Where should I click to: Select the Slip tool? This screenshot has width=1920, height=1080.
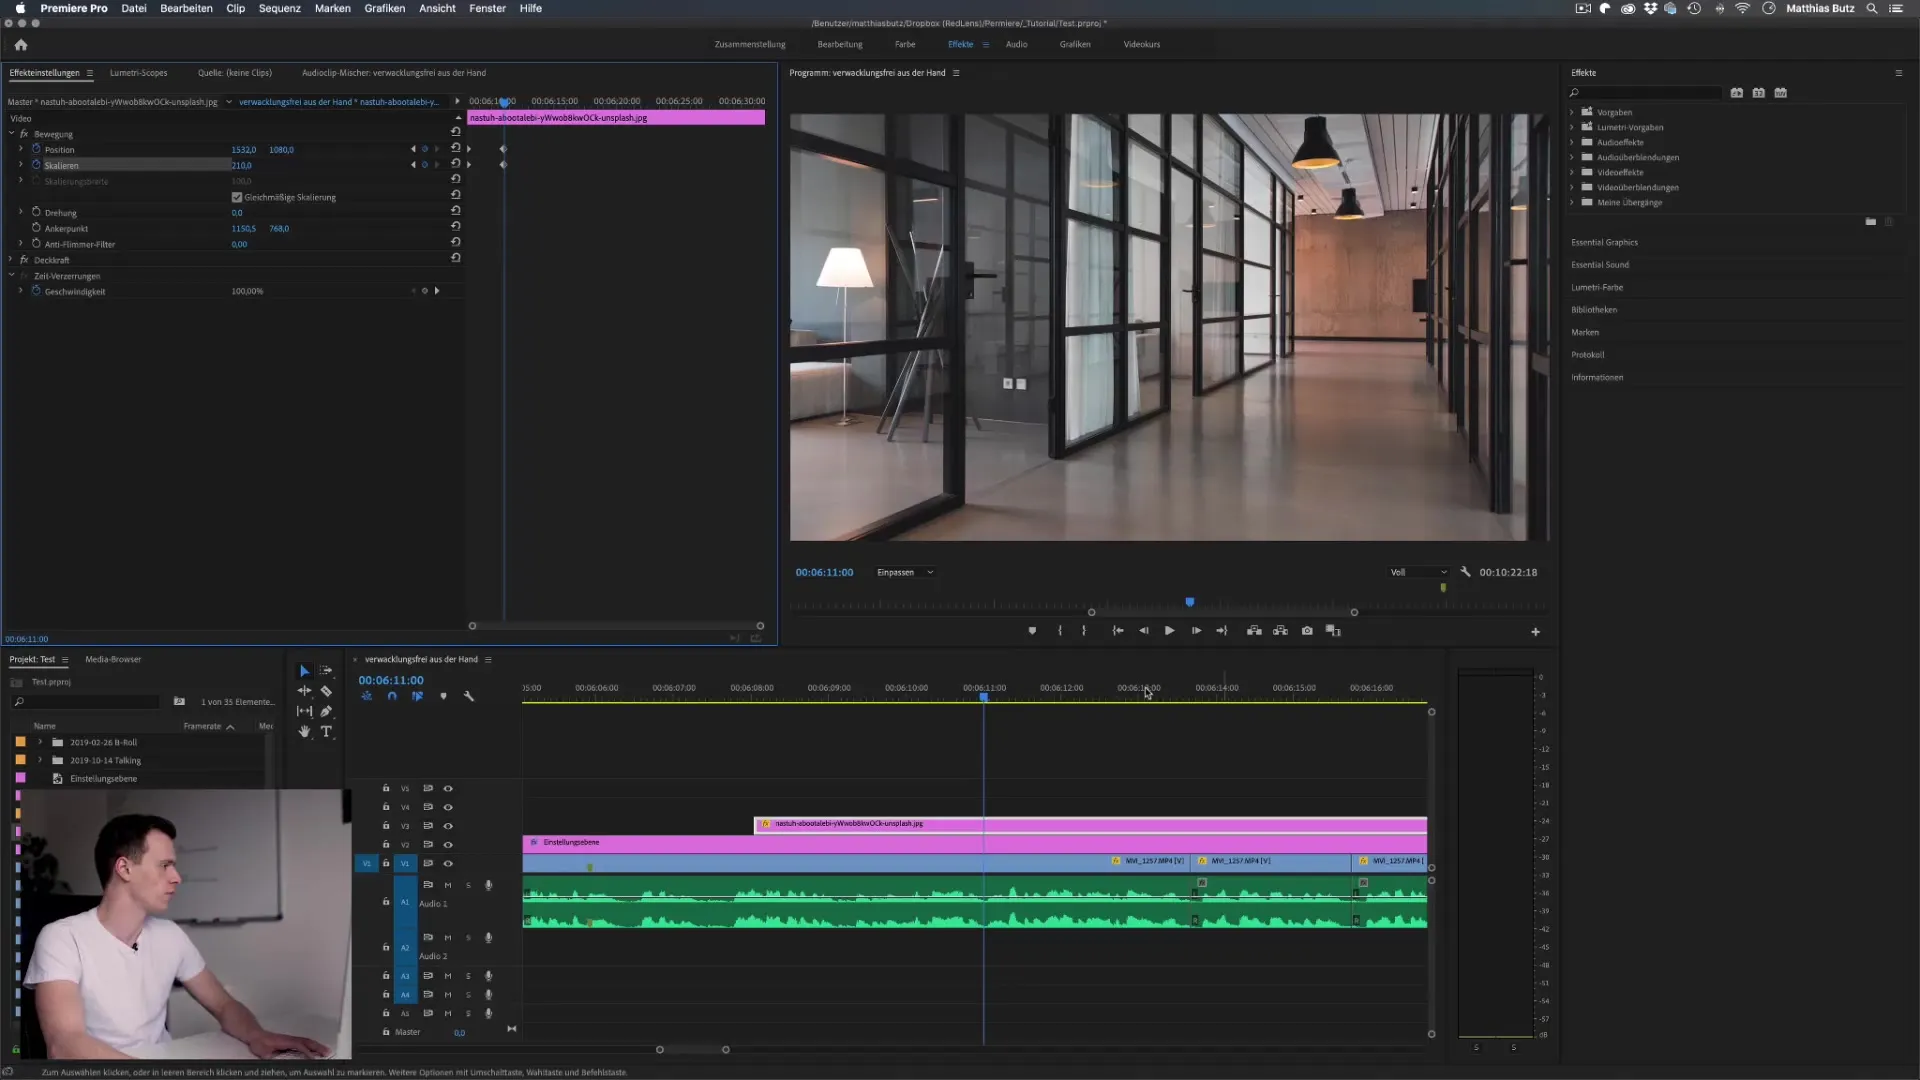tap(304, 711)
